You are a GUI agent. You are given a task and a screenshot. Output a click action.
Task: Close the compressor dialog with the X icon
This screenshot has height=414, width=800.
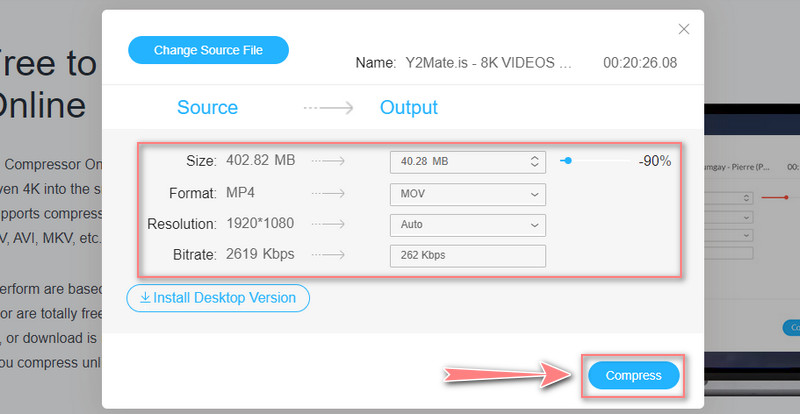(684, 29)
